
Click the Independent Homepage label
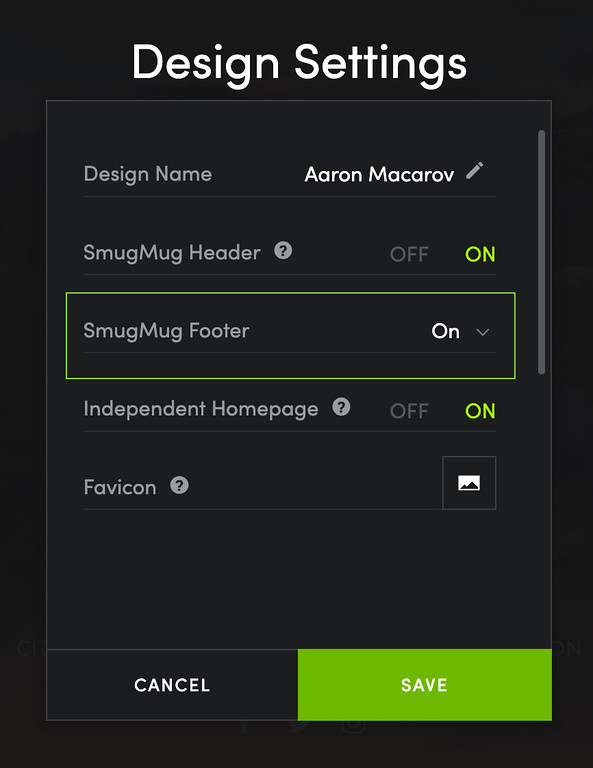(x=201, y=409)
